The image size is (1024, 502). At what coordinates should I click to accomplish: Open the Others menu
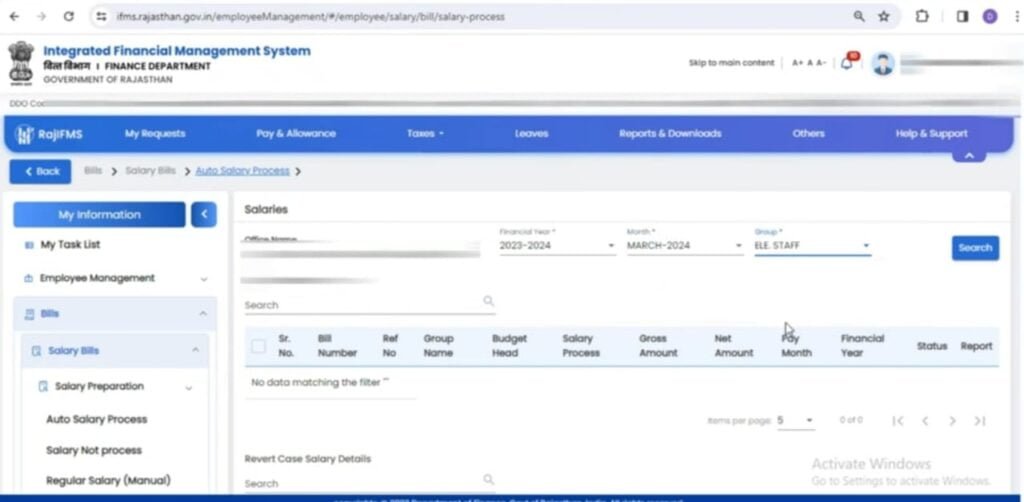point(808,134)
